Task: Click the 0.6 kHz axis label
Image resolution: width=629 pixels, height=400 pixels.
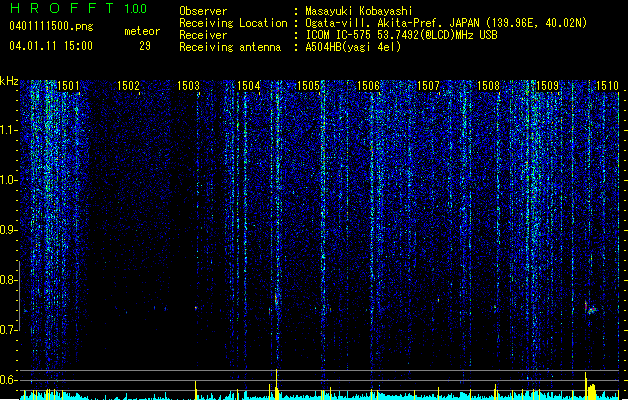Action: click(8, 380)
